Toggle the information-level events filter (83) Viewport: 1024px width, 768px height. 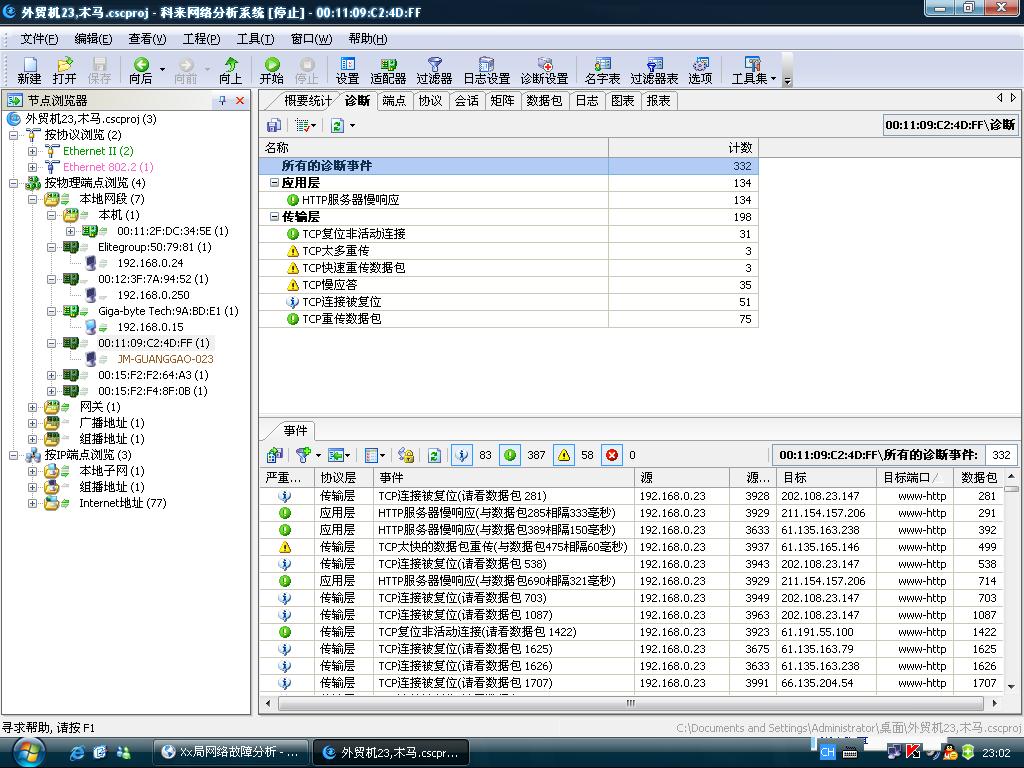pos(462,455)
